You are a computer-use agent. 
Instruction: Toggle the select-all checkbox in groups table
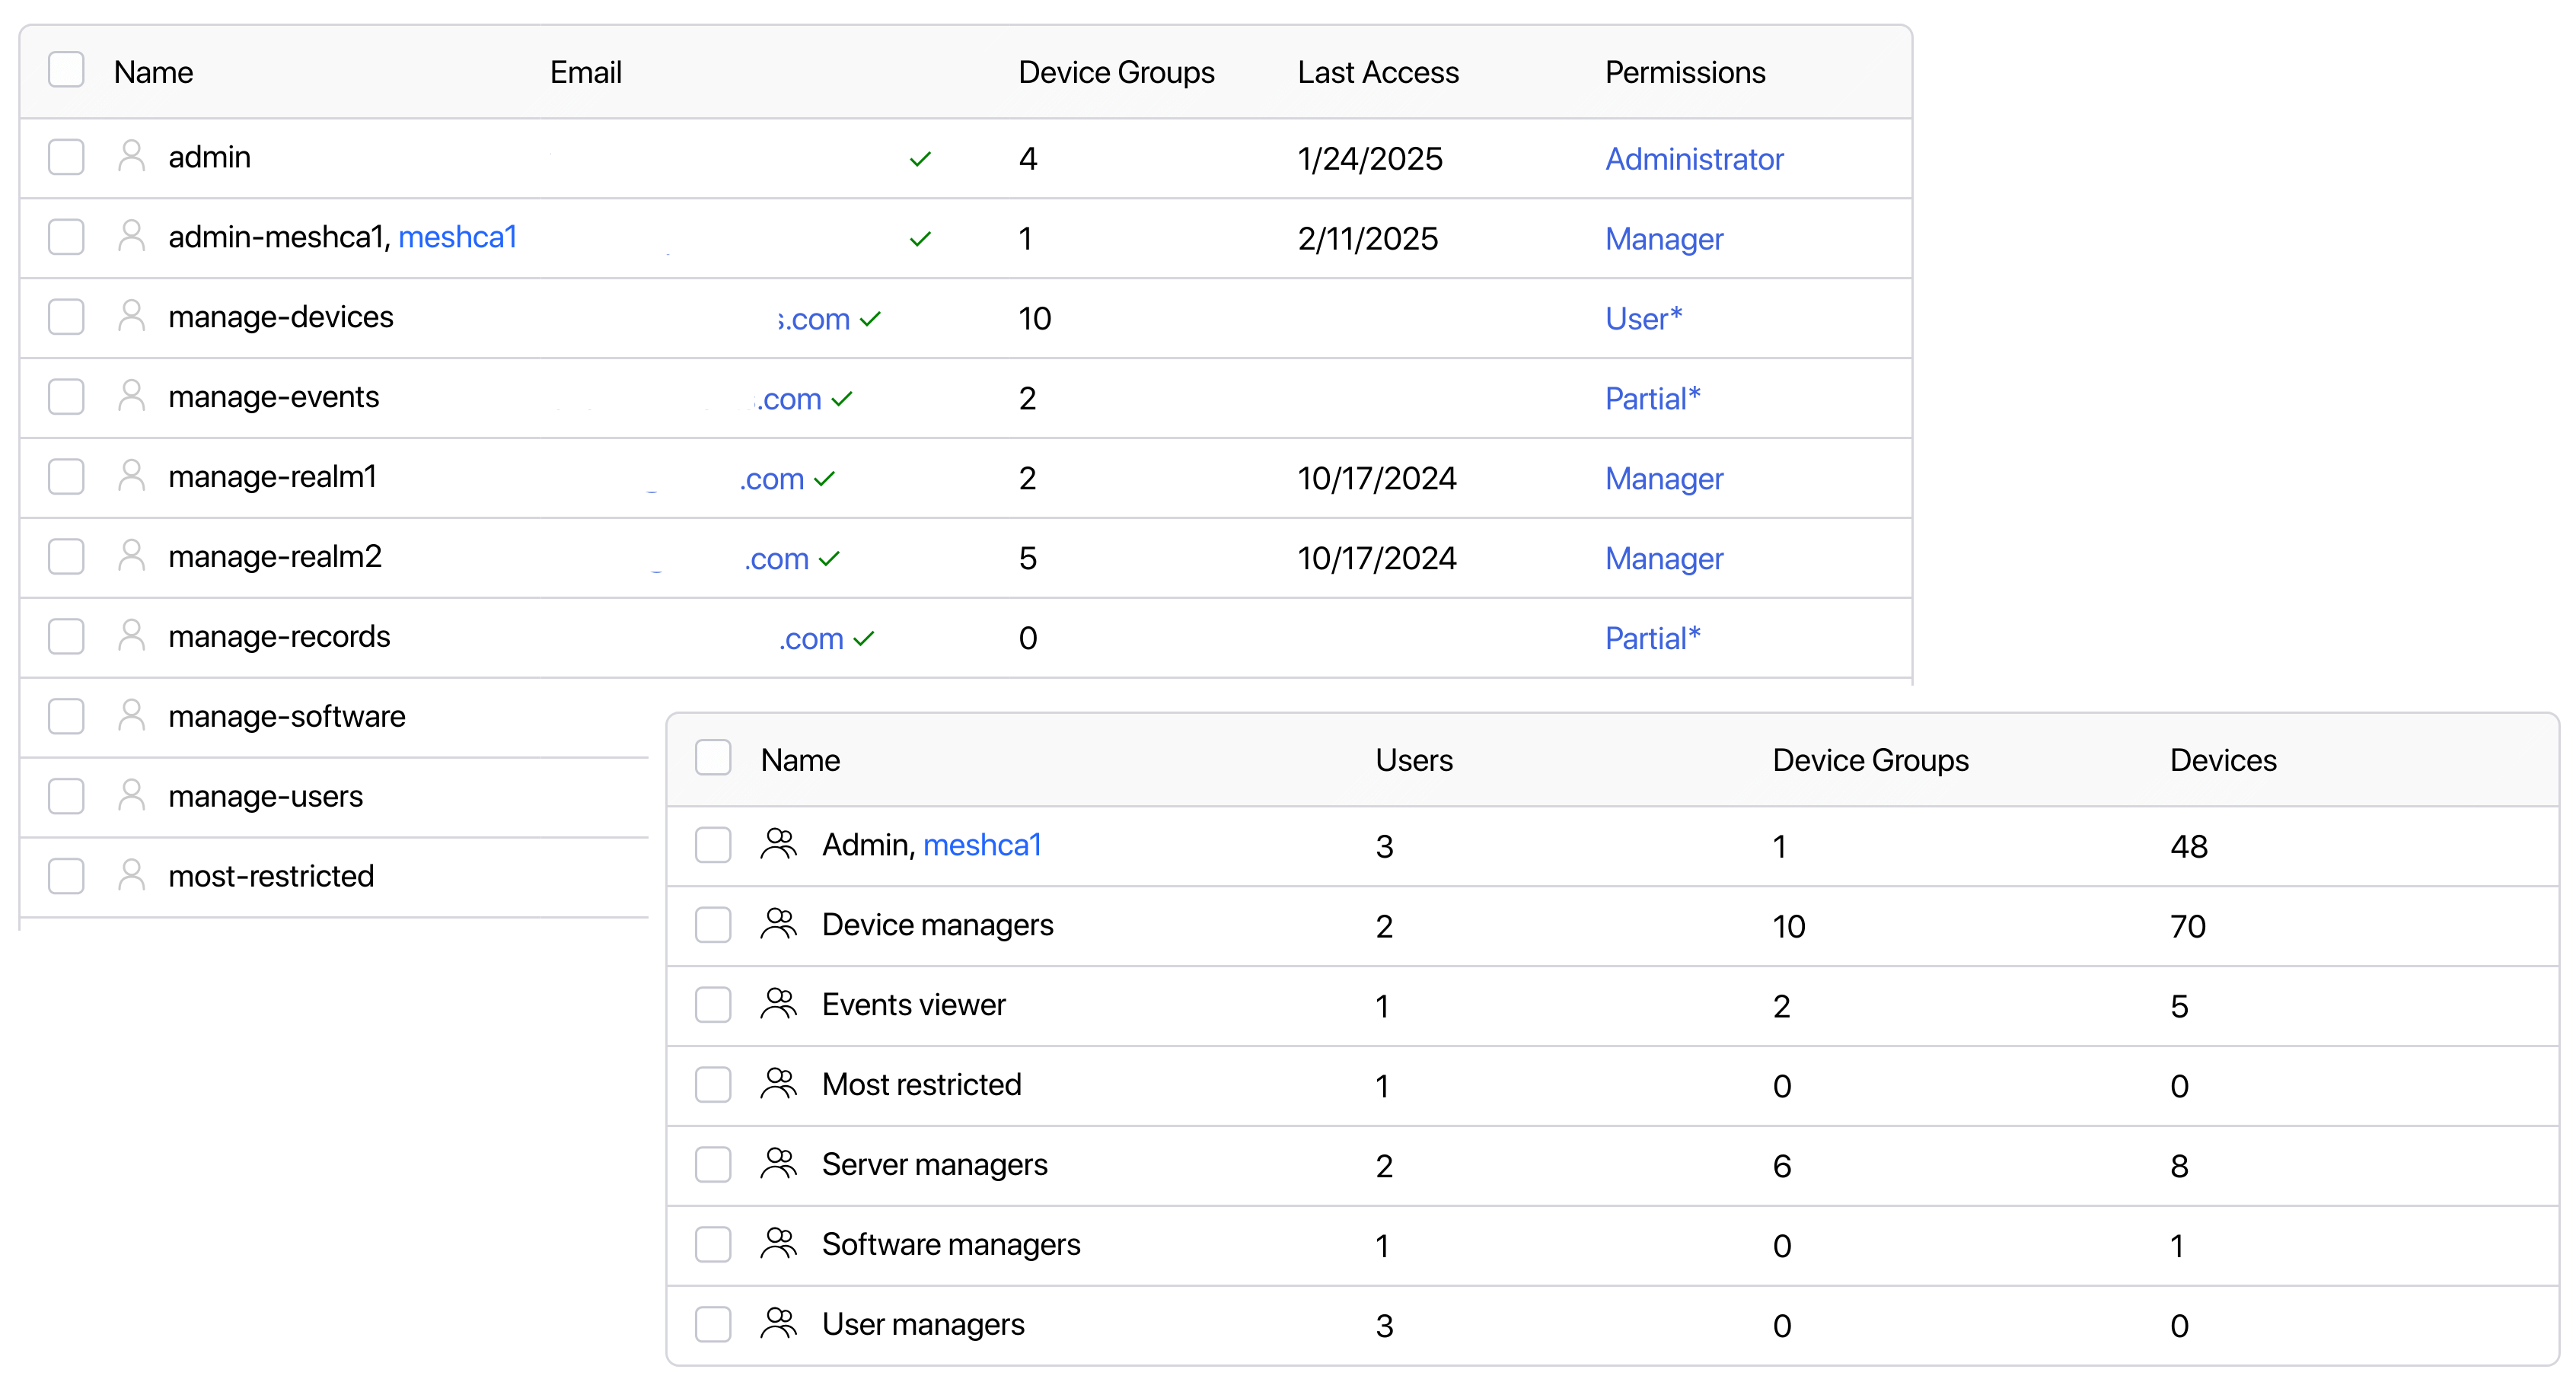pyautogui.click(x=713, y=758)
